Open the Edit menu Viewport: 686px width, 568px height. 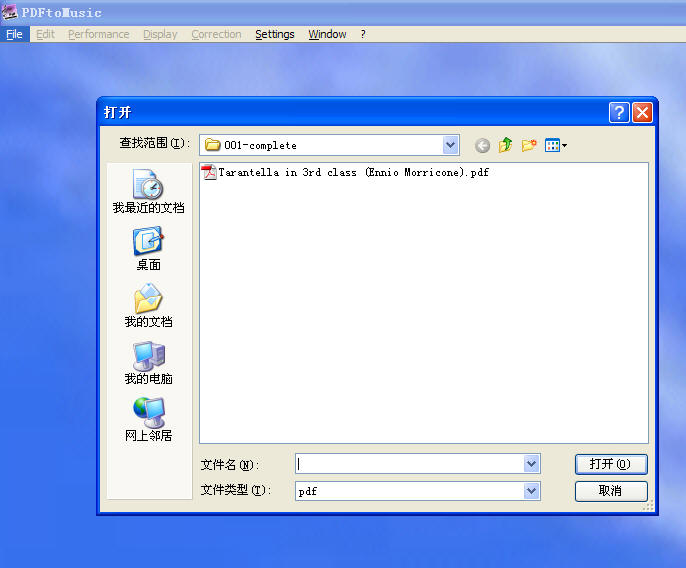(x=46, y=34)
